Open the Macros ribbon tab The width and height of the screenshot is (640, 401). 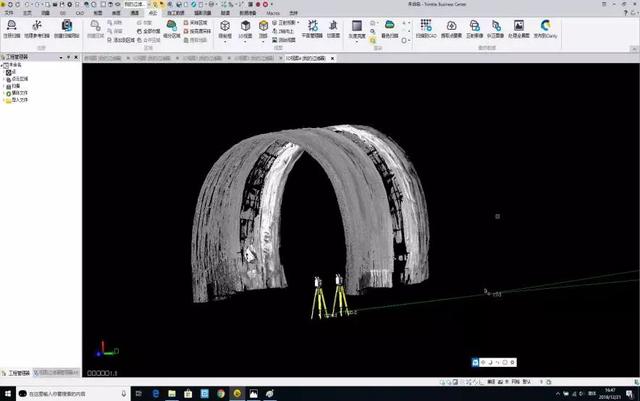273,13
